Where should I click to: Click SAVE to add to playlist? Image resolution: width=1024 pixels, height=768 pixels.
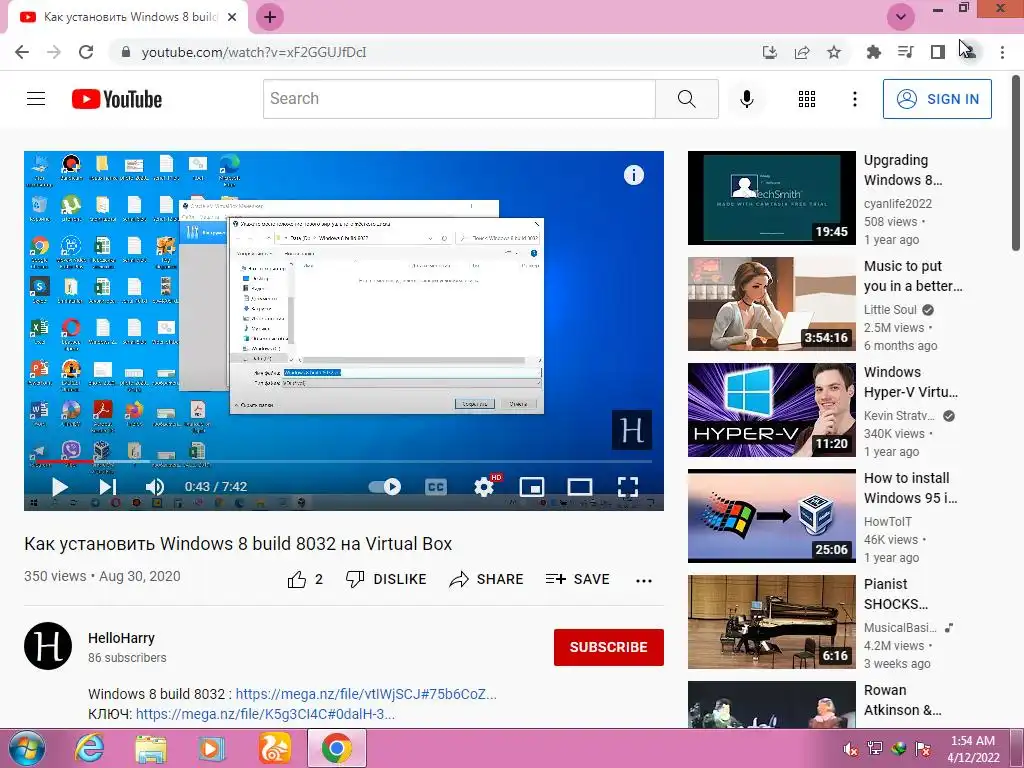[x=577, y=579]
